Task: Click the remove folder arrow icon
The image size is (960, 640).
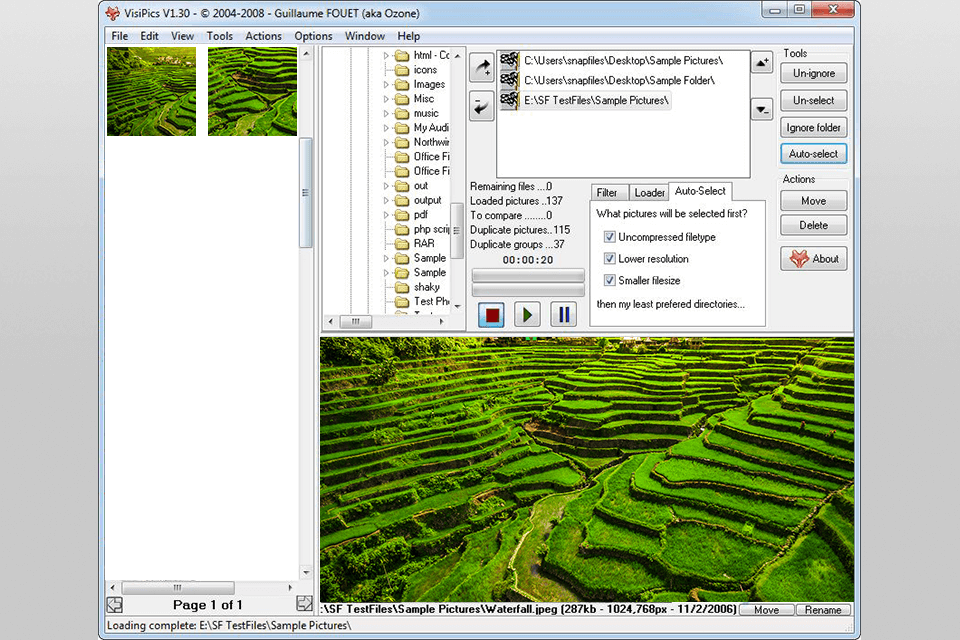Action: click(482, 105)
